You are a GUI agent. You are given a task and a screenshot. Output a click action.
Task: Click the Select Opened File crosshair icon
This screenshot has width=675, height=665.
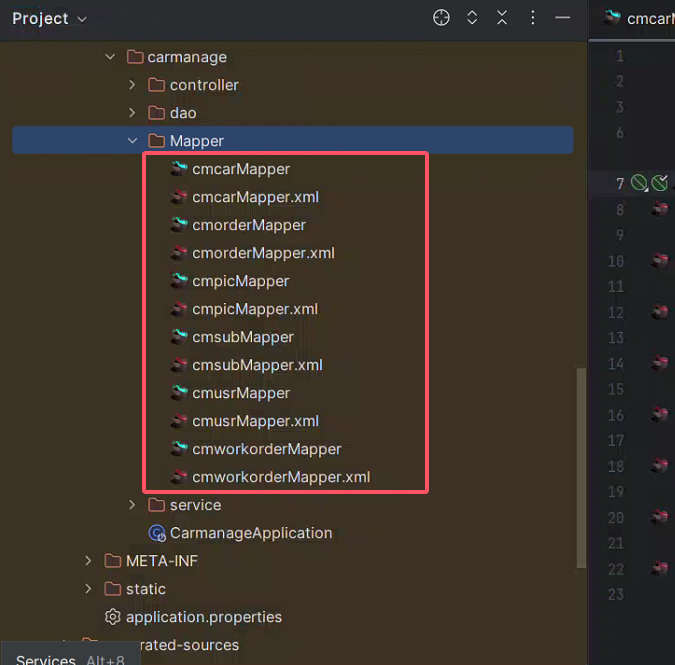[x=441, y=18]
